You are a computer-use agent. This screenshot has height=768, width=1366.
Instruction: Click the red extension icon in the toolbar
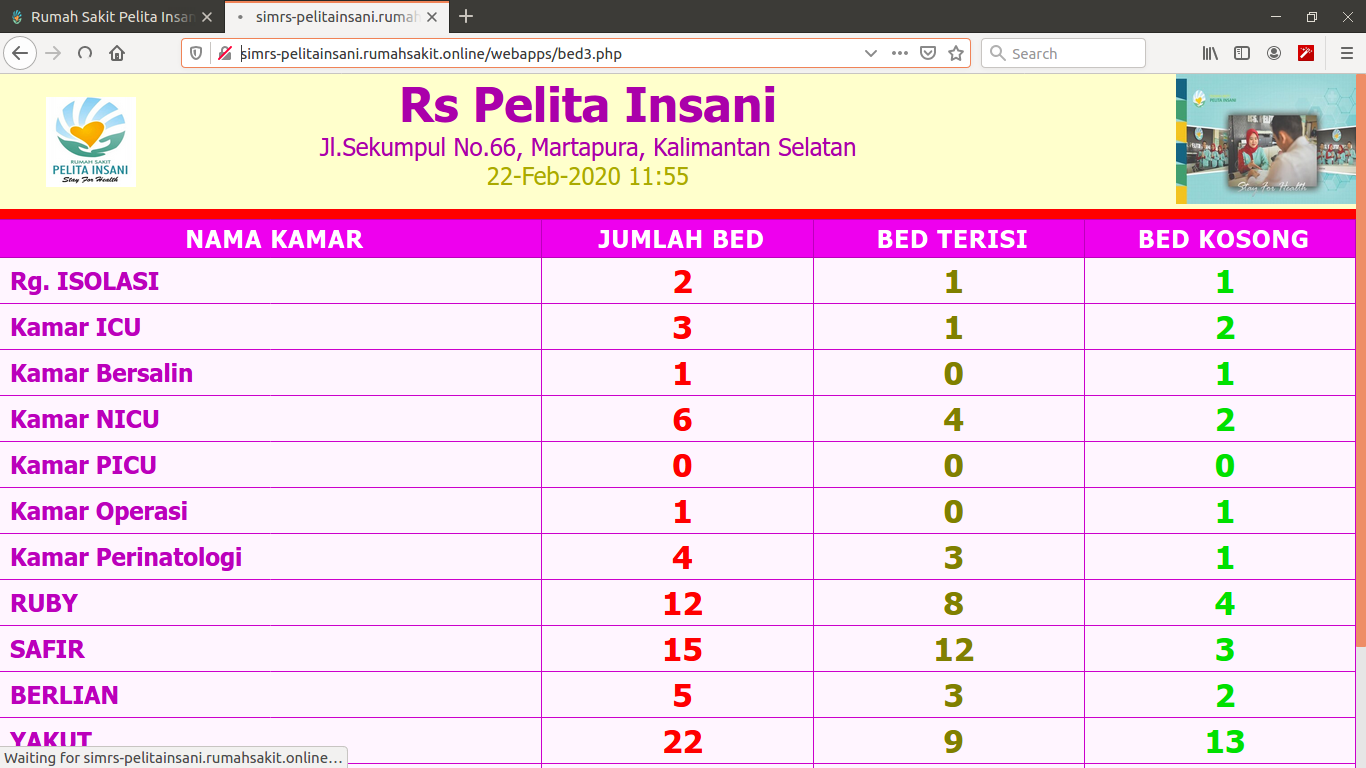click(1306, 53)
